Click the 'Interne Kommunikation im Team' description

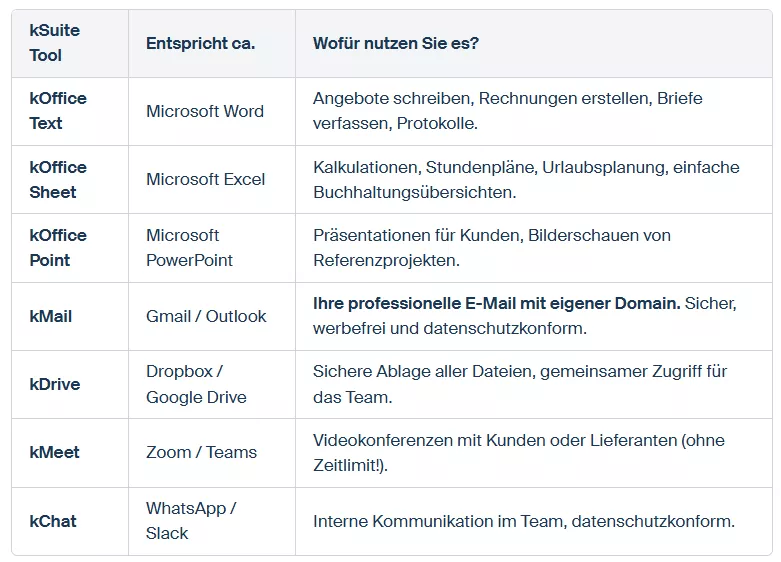point(533,521)
